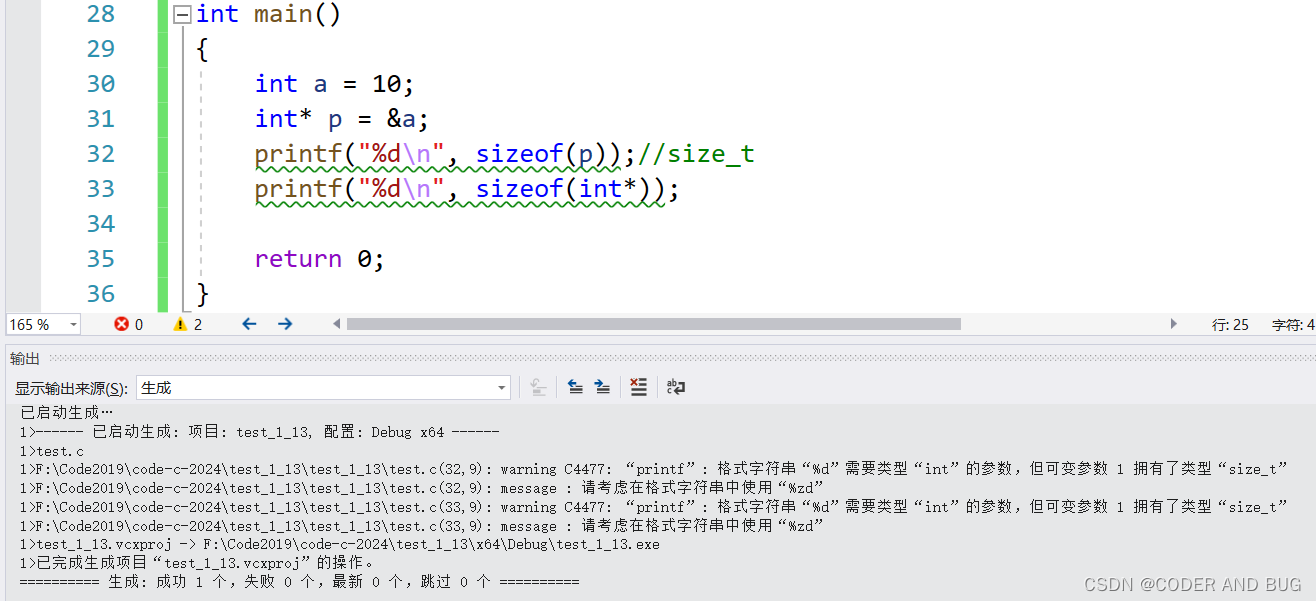Click the 生成: 成功 1 个 summary line
Viewport: 1316px width, 601px height.
coord(299,581)
